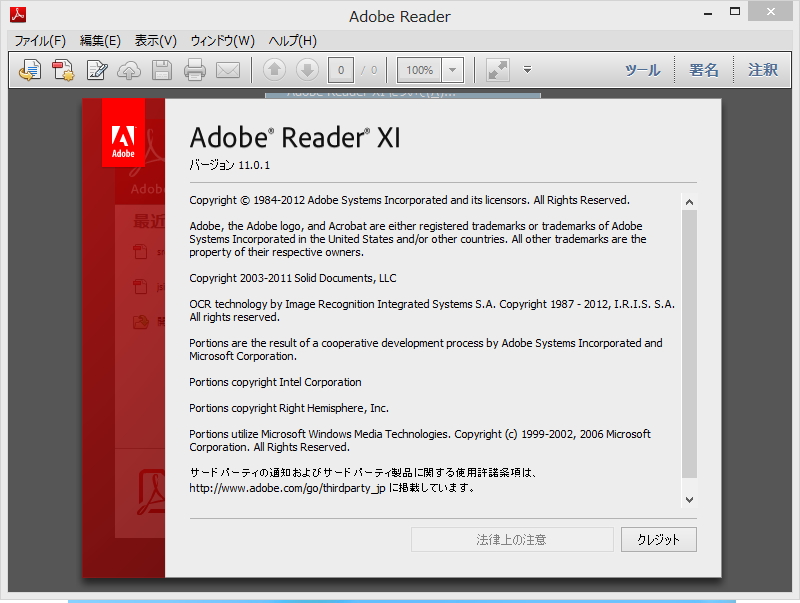Open the zoom level dropdown
This screenshot has height=603, width=800.
[x=448, y=70]
